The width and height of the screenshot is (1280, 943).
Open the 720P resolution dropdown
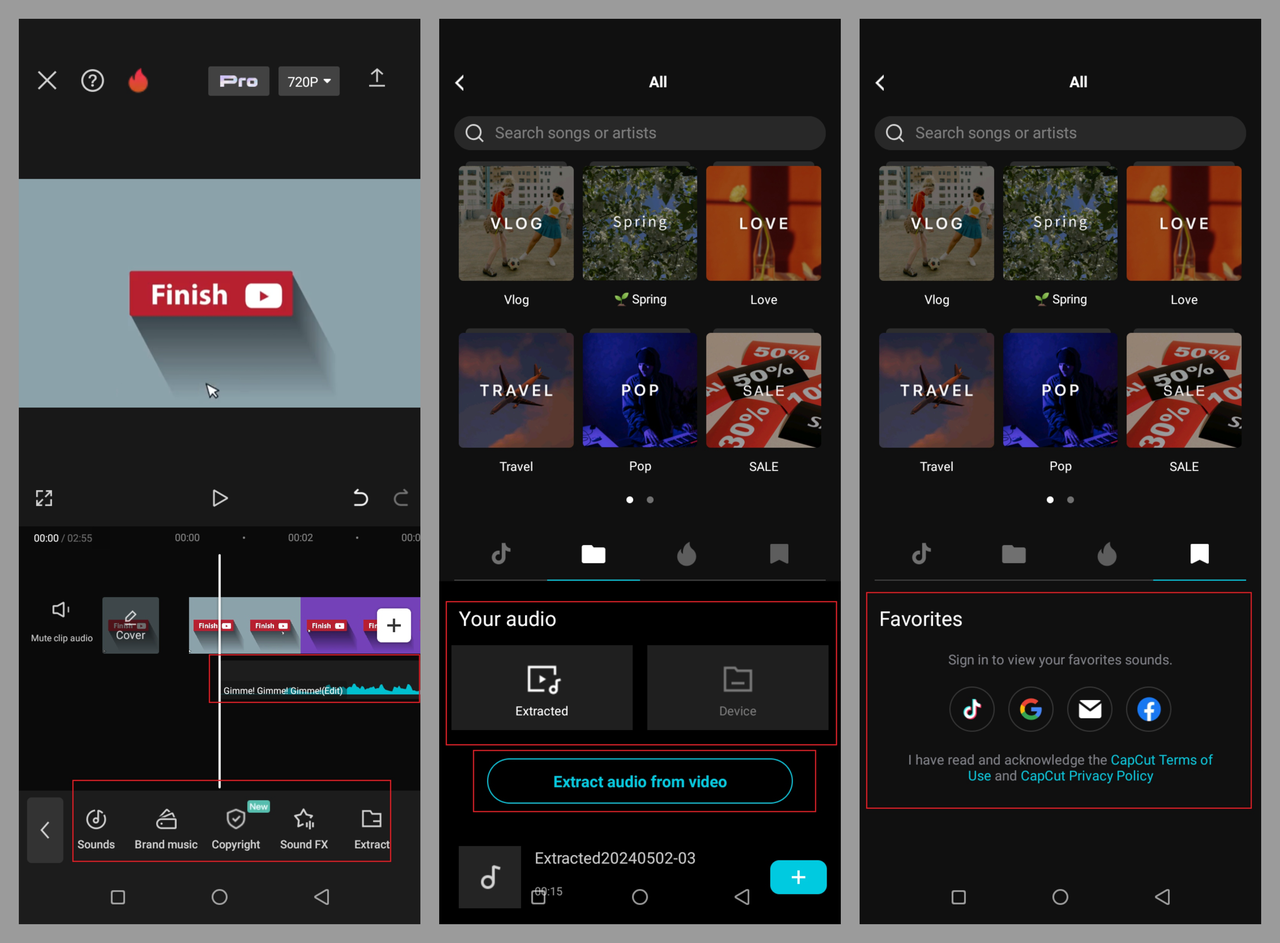tap(308, 81)
